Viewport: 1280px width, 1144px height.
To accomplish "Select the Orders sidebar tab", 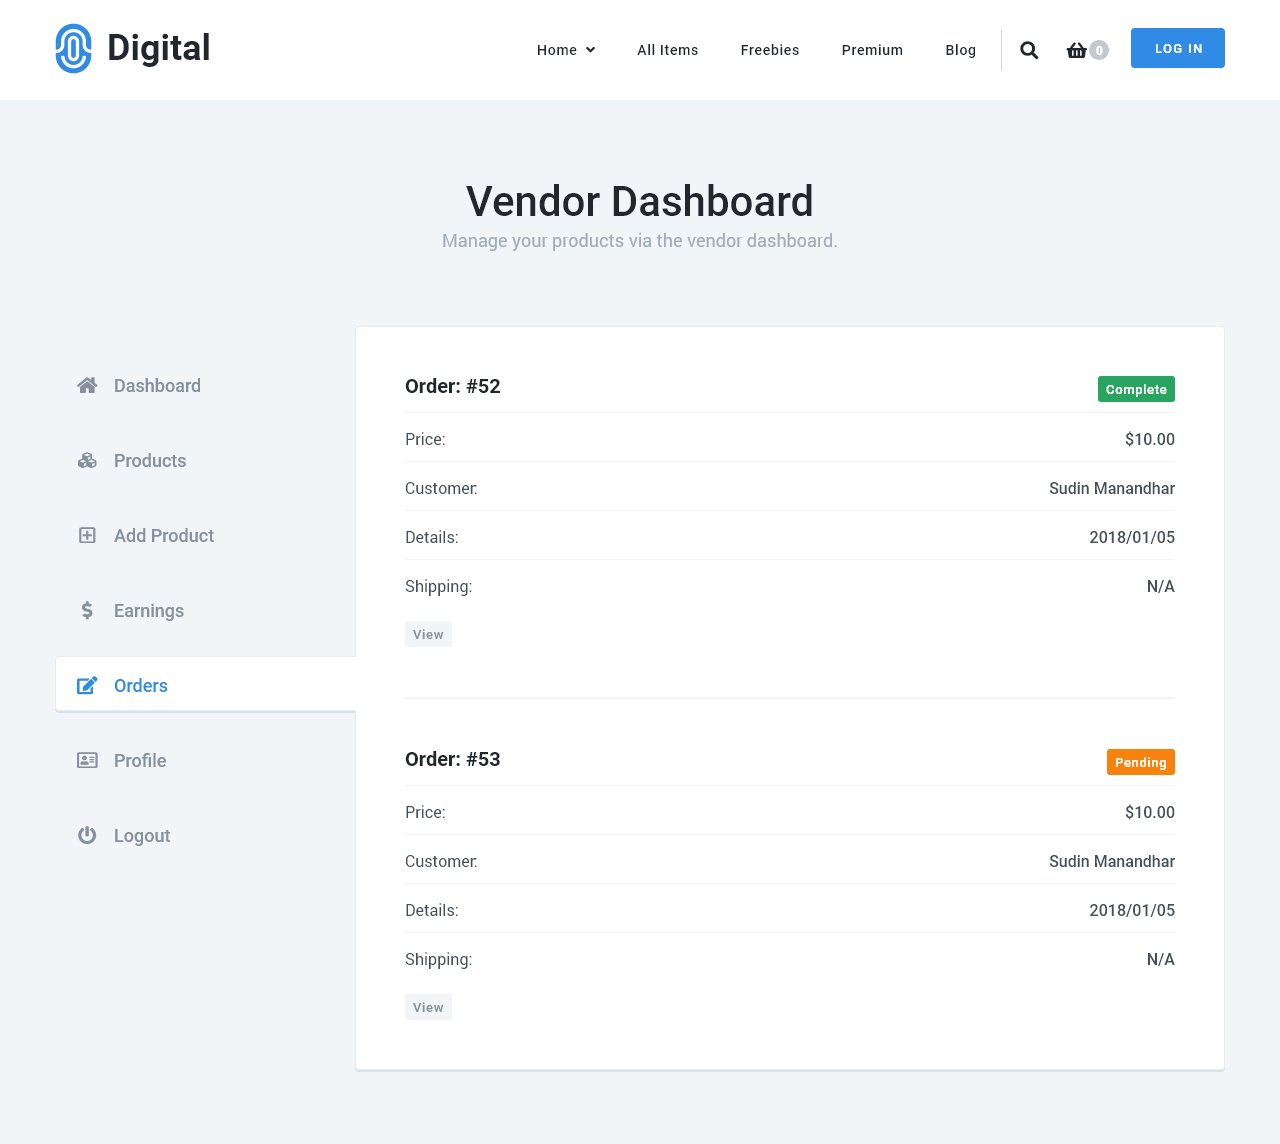I will (140, 686).
